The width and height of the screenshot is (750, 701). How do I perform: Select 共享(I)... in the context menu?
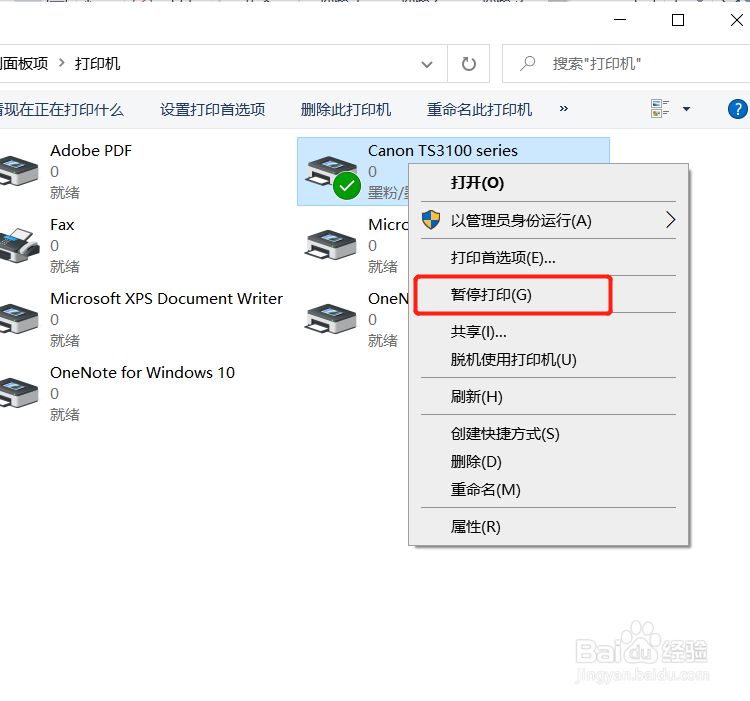[548, 331]
